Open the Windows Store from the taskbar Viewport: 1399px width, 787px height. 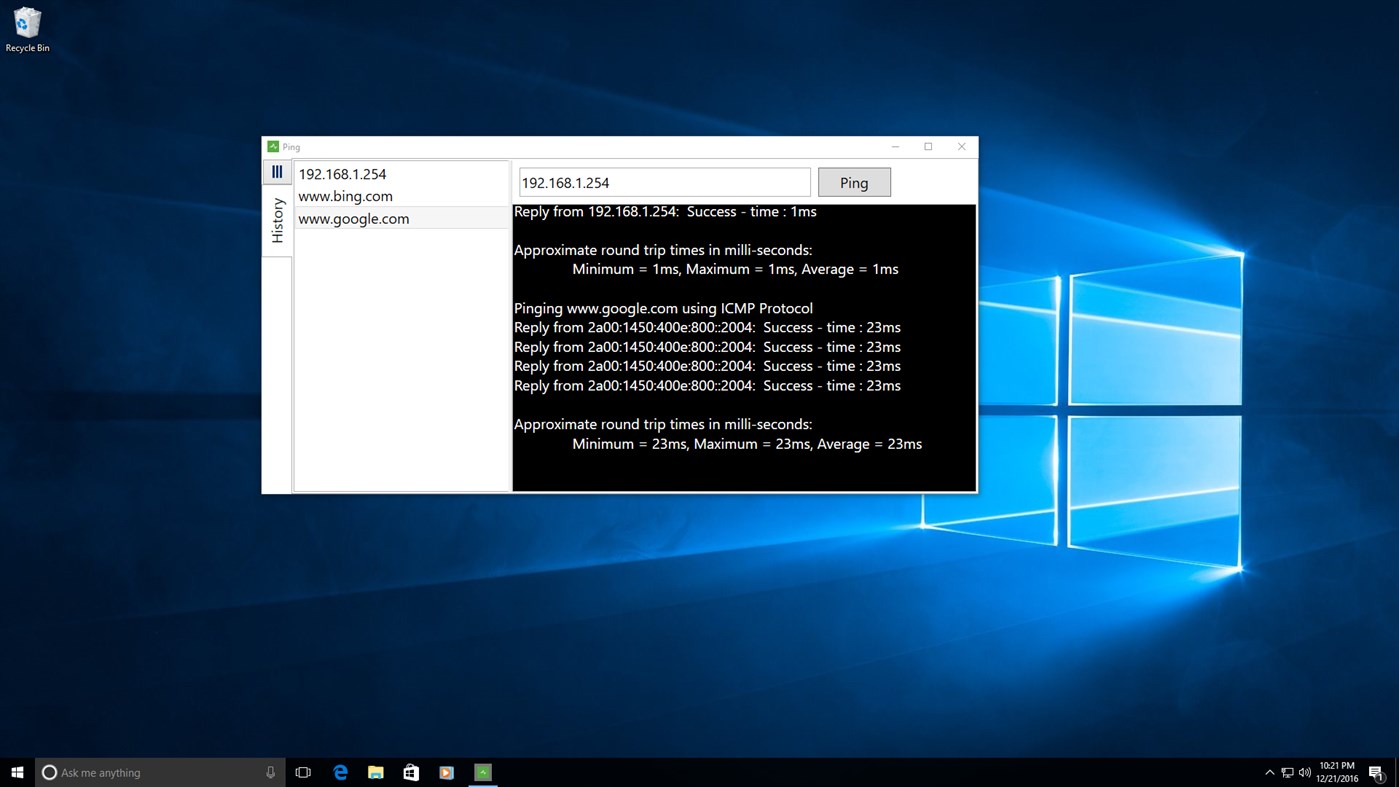[x=411, y=771]
